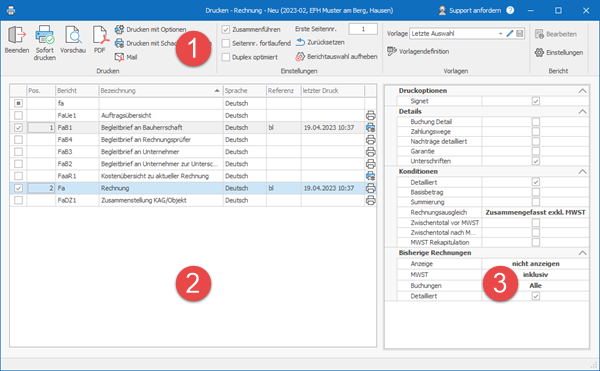
Task: Uncheck the Fa Rechnung row checkbox
Action: click(x=18, y=188)
